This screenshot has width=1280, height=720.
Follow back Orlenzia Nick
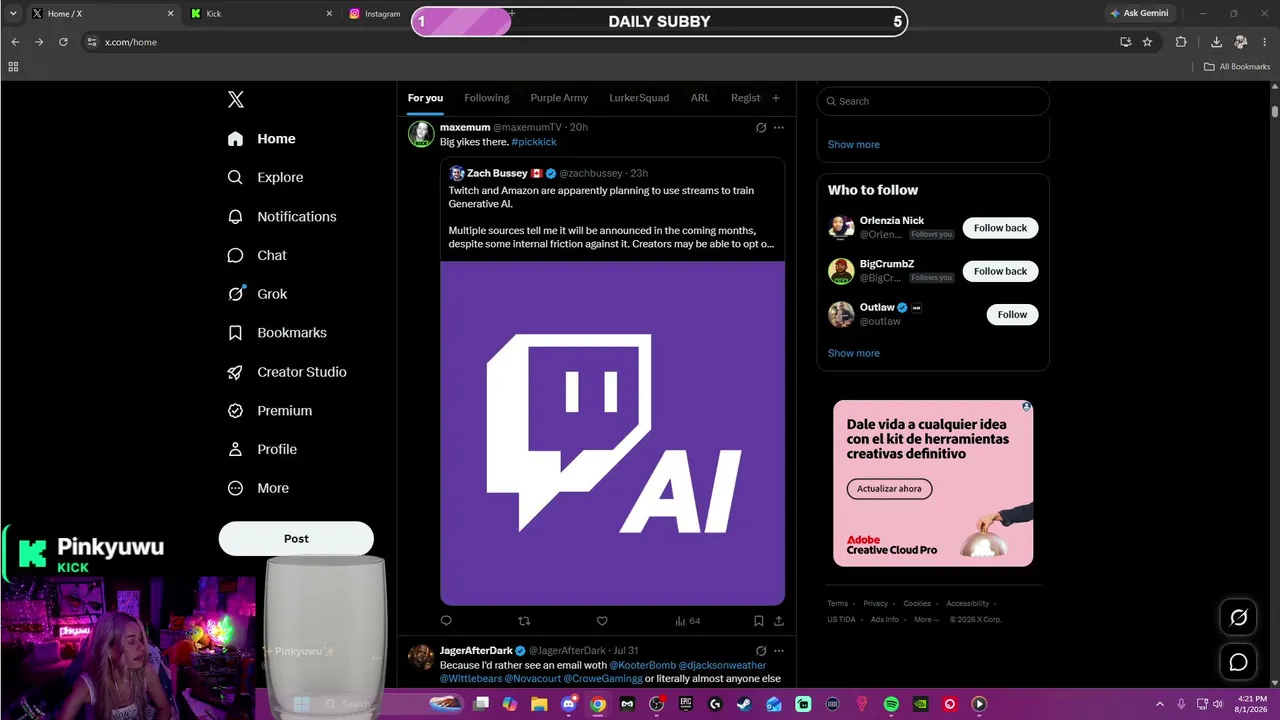pos(1000,228)
